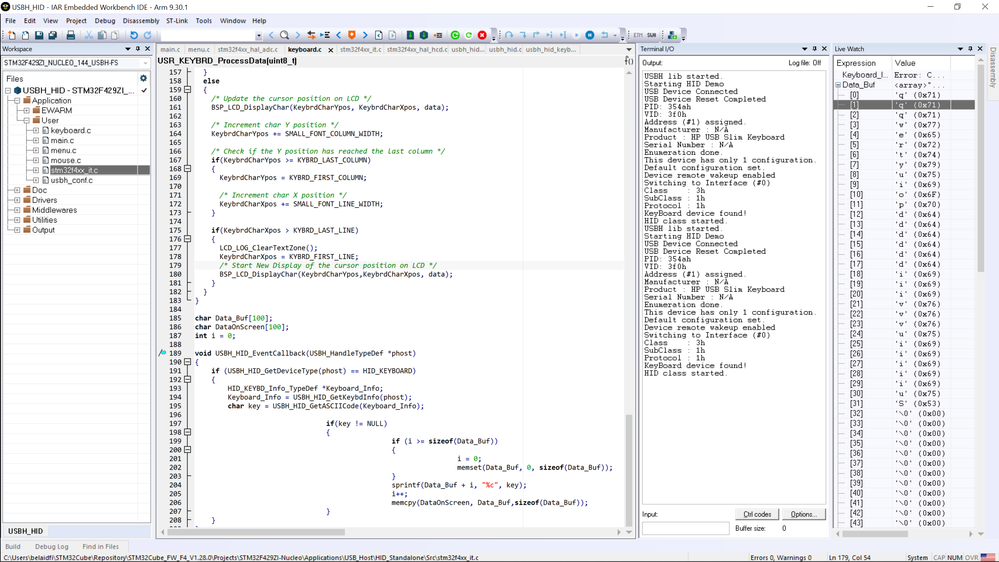
Task: Close the keyboard.c editor tab
Action: coord(331,50)
